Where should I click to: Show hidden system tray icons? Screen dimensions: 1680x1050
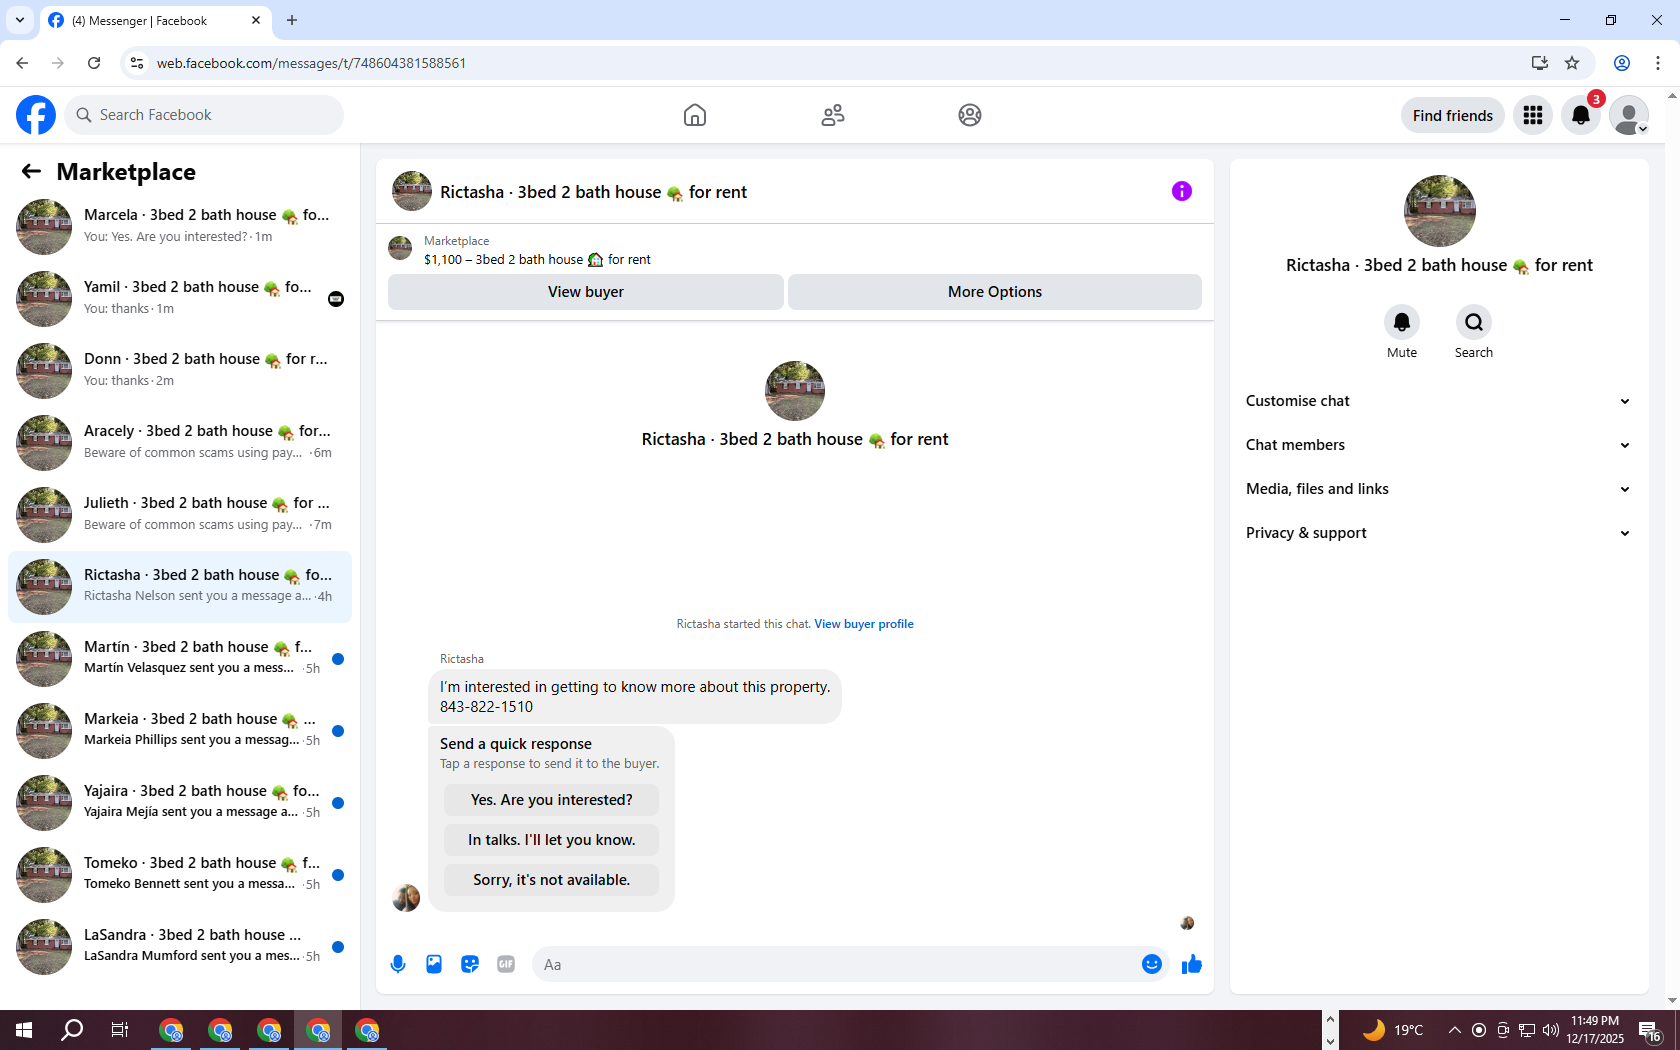1454,1030
